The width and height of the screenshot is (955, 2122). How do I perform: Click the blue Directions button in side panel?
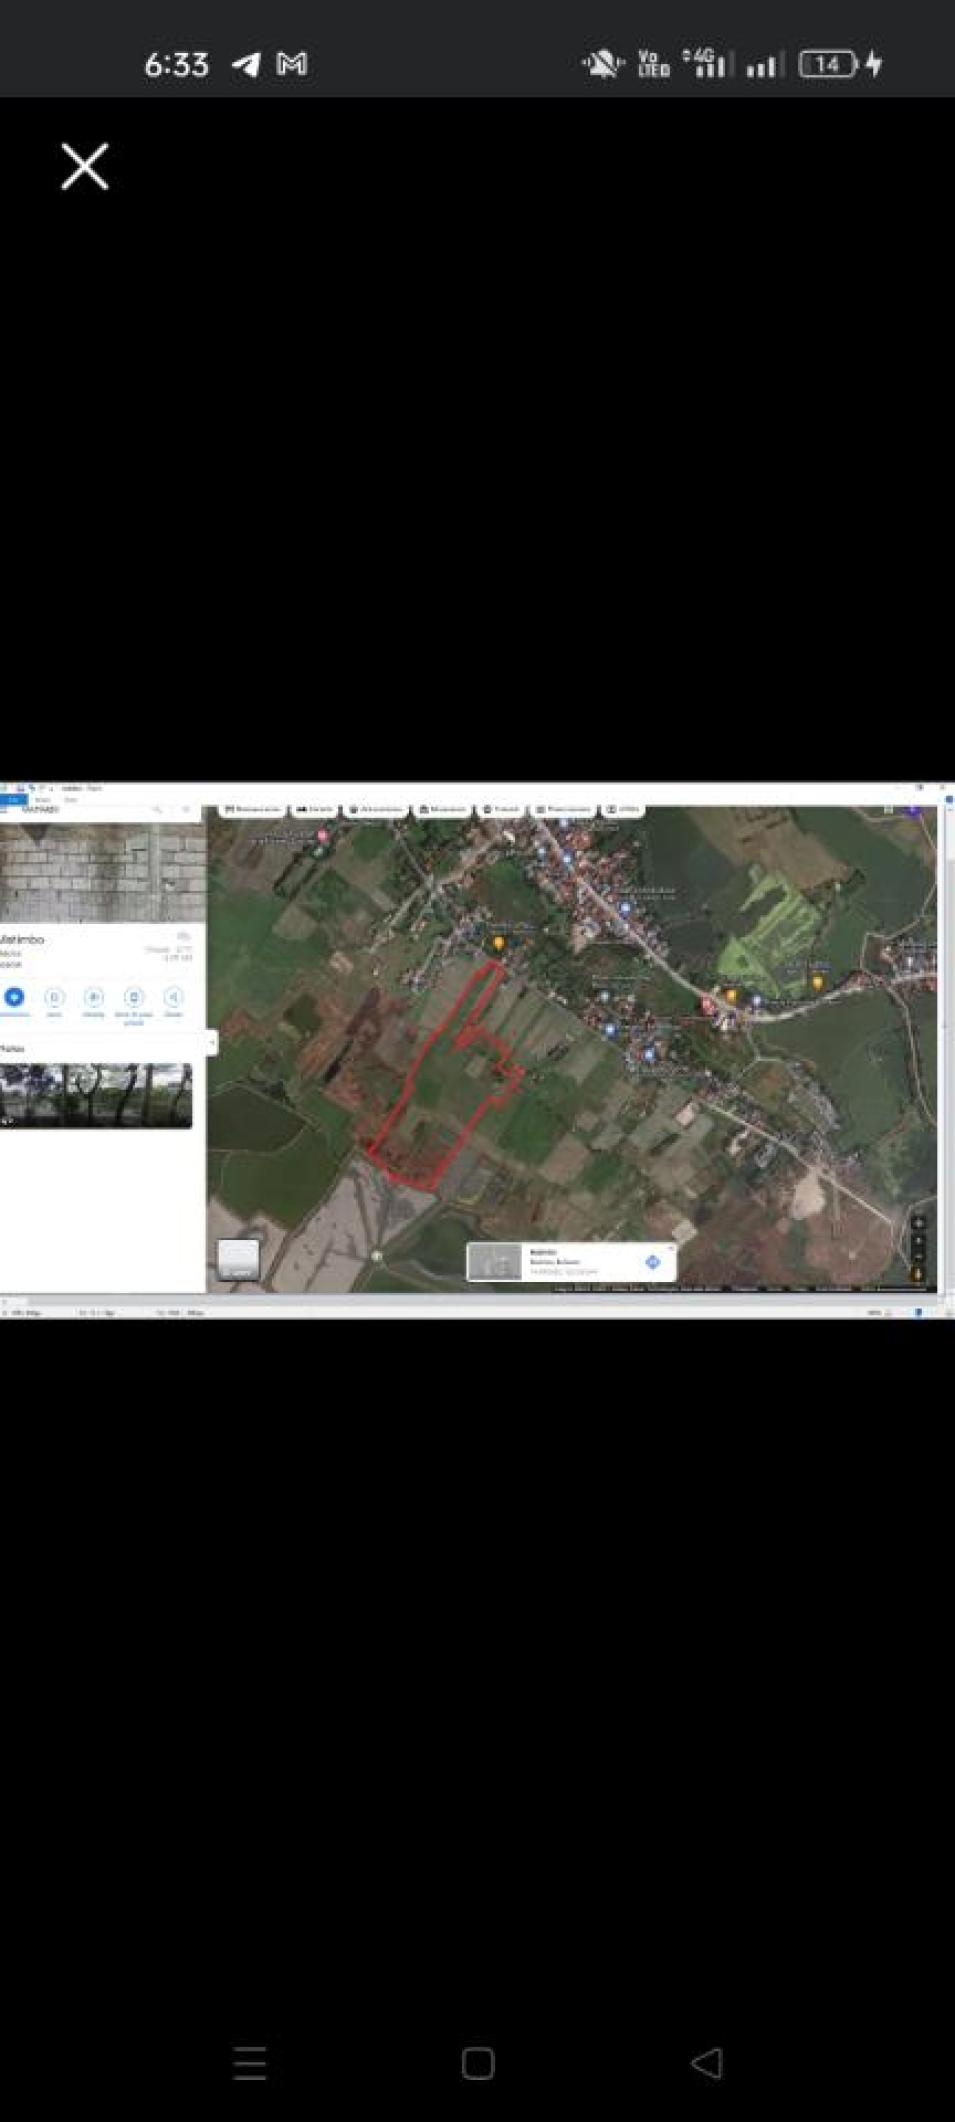point(14,997)
